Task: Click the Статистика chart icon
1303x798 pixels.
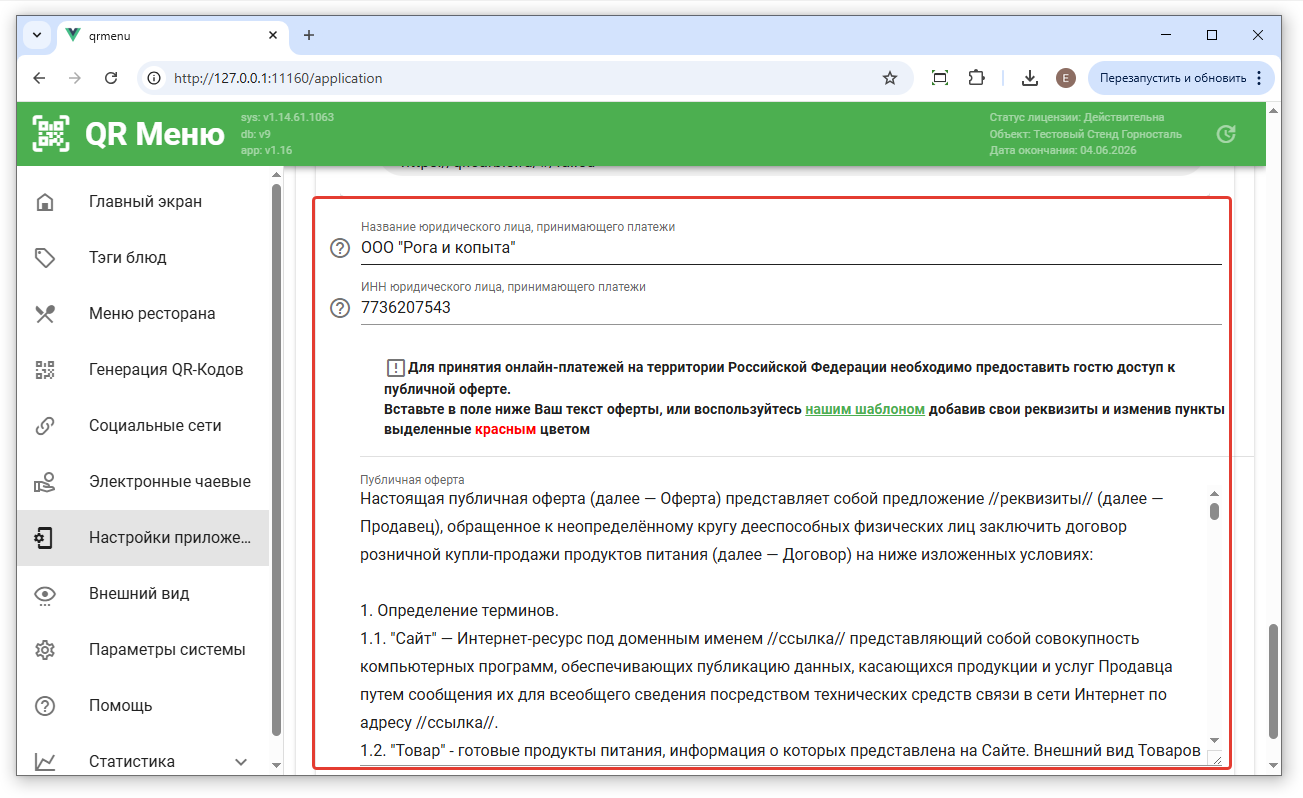Action: tap(45, 762)
